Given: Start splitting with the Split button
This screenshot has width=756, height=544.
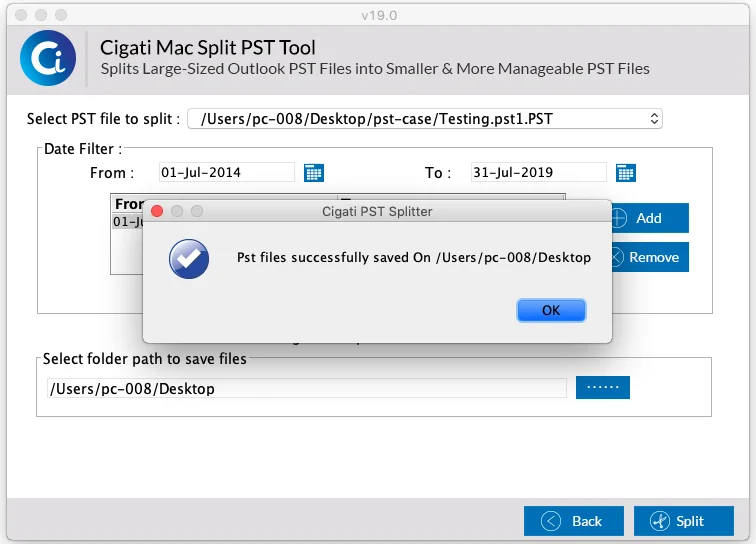Looking at the screenshot, I should click(684, 521).
